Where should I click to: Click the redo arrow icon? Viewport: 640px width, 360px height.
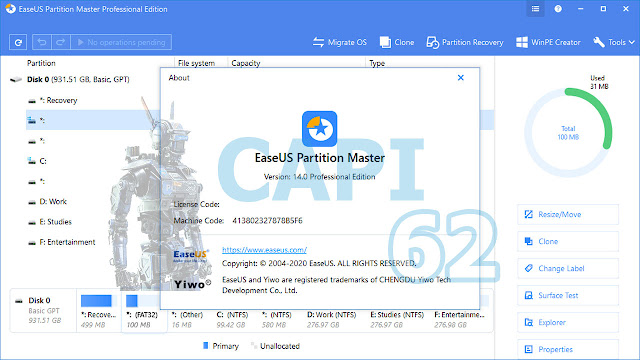(60, 42)
